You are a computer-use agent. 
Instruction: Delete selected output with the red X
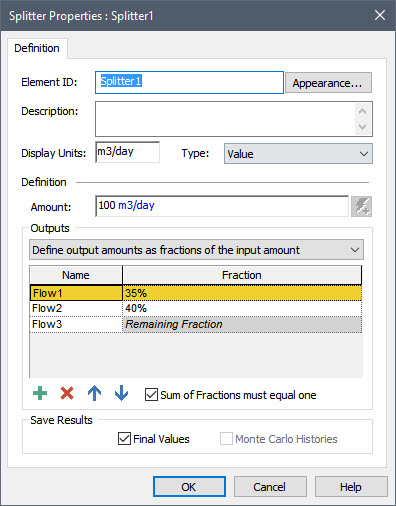[67, 393]
